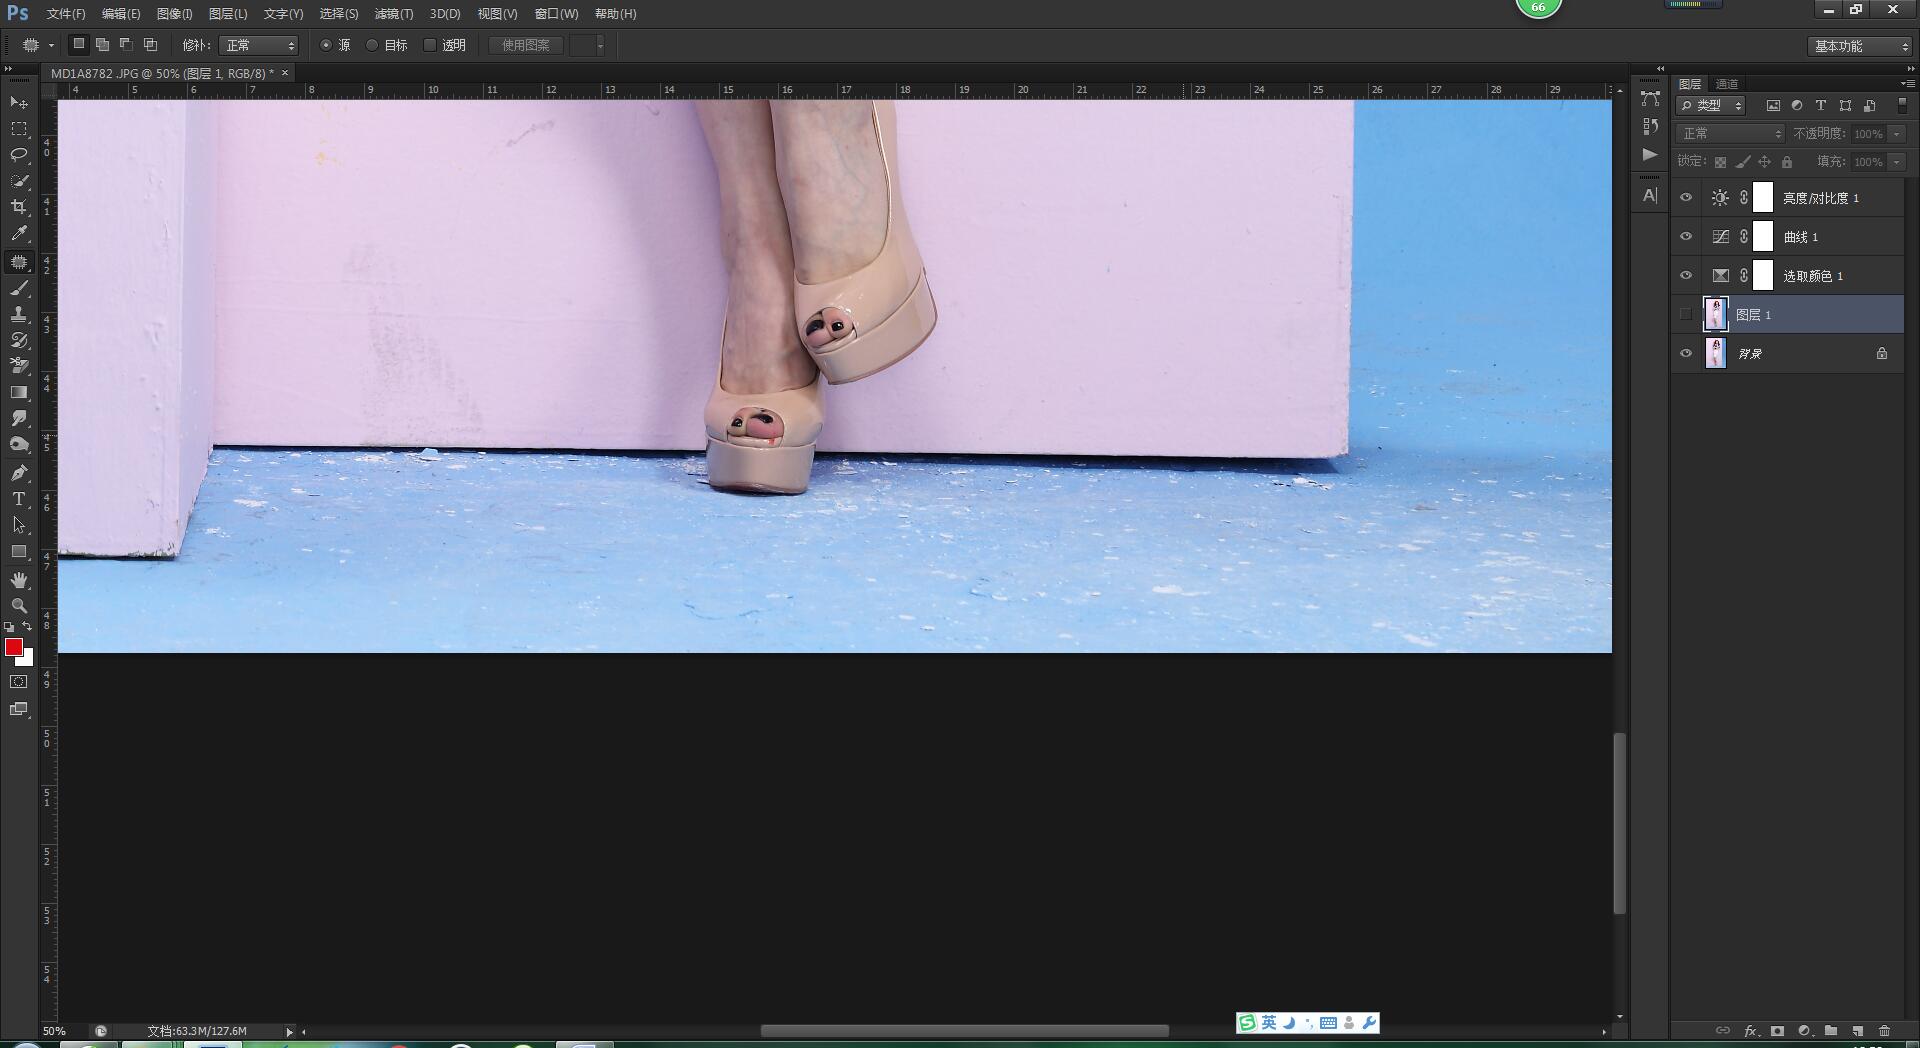Select the Gradient tool
Image resolution: width=1920 pixels, height=1048 pixels.
19,392
